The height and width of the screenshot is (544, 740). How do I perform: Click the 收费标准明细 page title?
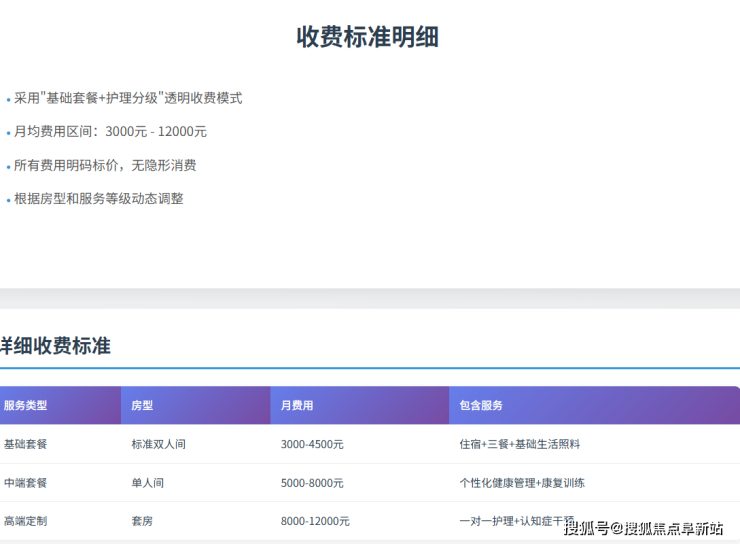tap(368, 37)
